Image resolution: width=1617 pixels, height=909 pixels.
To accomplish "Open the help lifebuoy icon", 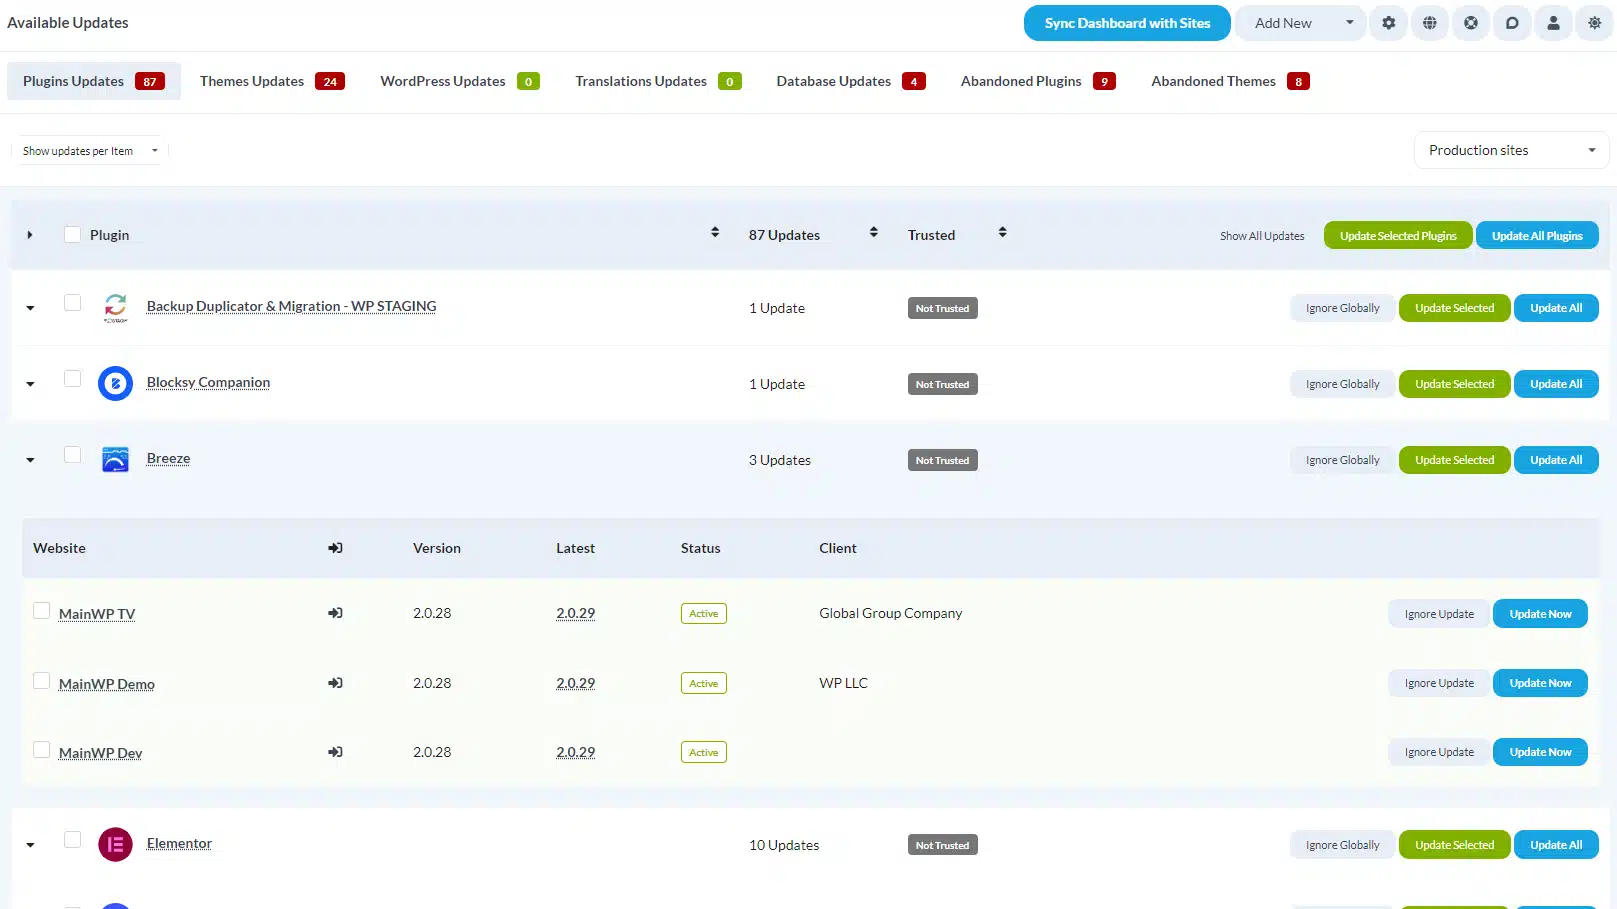I will [1470, 23].
